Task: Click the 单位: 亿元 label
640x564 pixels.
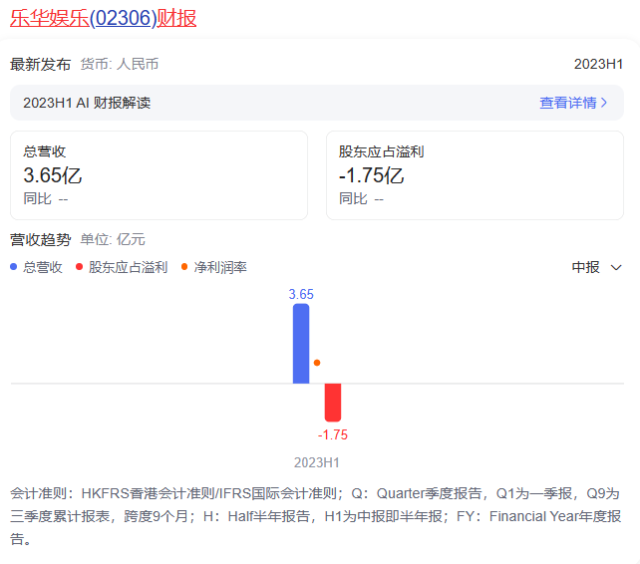Action: tap(113, 240)
